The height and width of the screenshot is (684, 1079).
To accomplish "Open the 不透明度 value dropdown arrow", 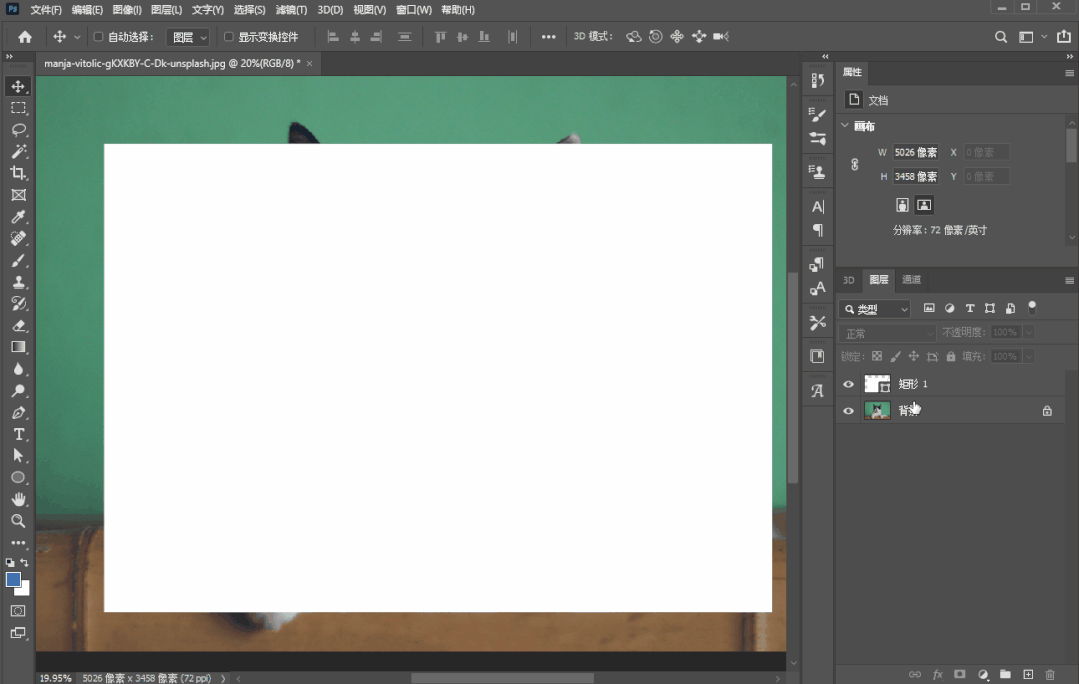I will click(x=1029, y=332).
